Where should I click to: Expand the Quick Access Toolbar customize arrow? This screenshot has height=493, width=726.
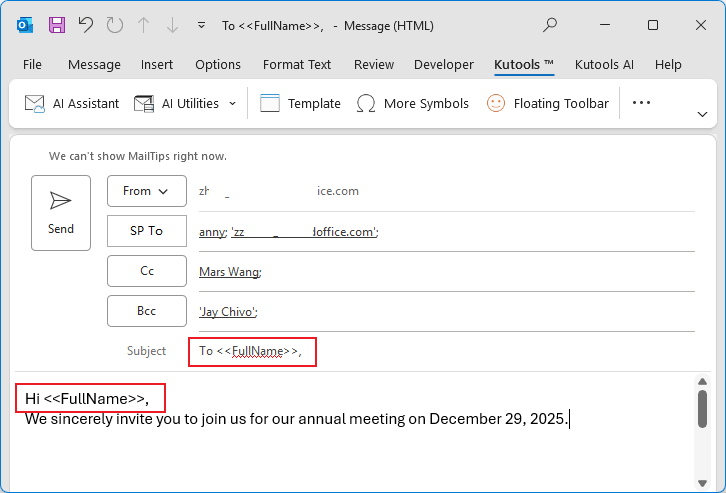pyautogui.click(x=202, y=25)
